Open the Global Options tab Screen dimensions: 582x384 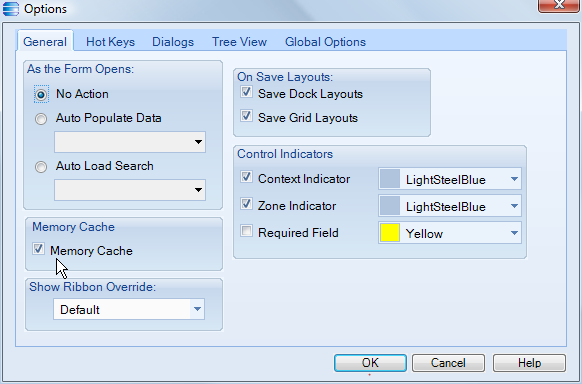(x=325, y=42)
